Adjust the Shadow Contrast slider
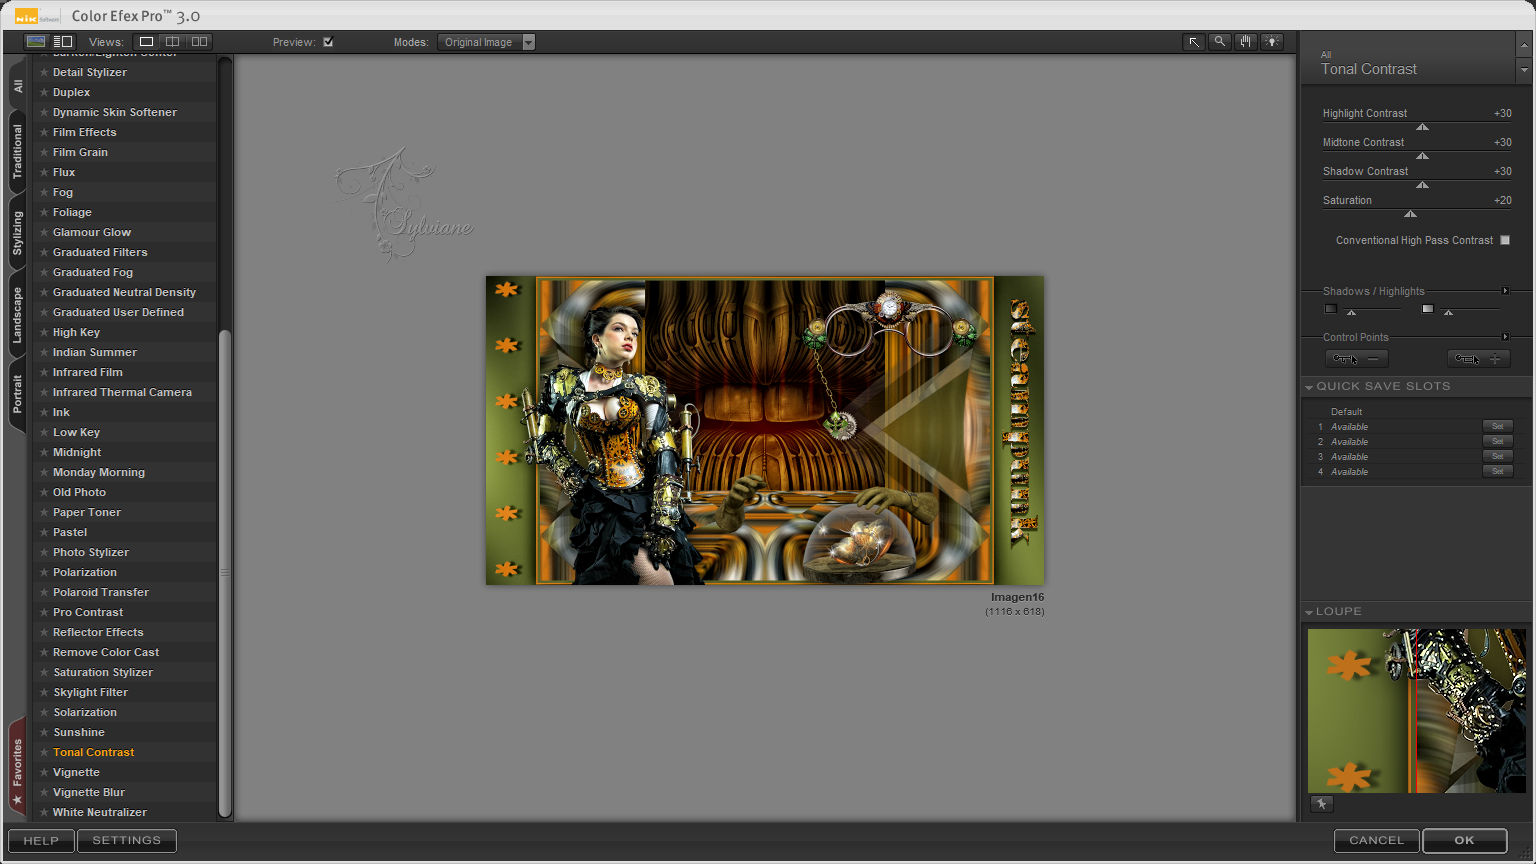 [1422, 185]
